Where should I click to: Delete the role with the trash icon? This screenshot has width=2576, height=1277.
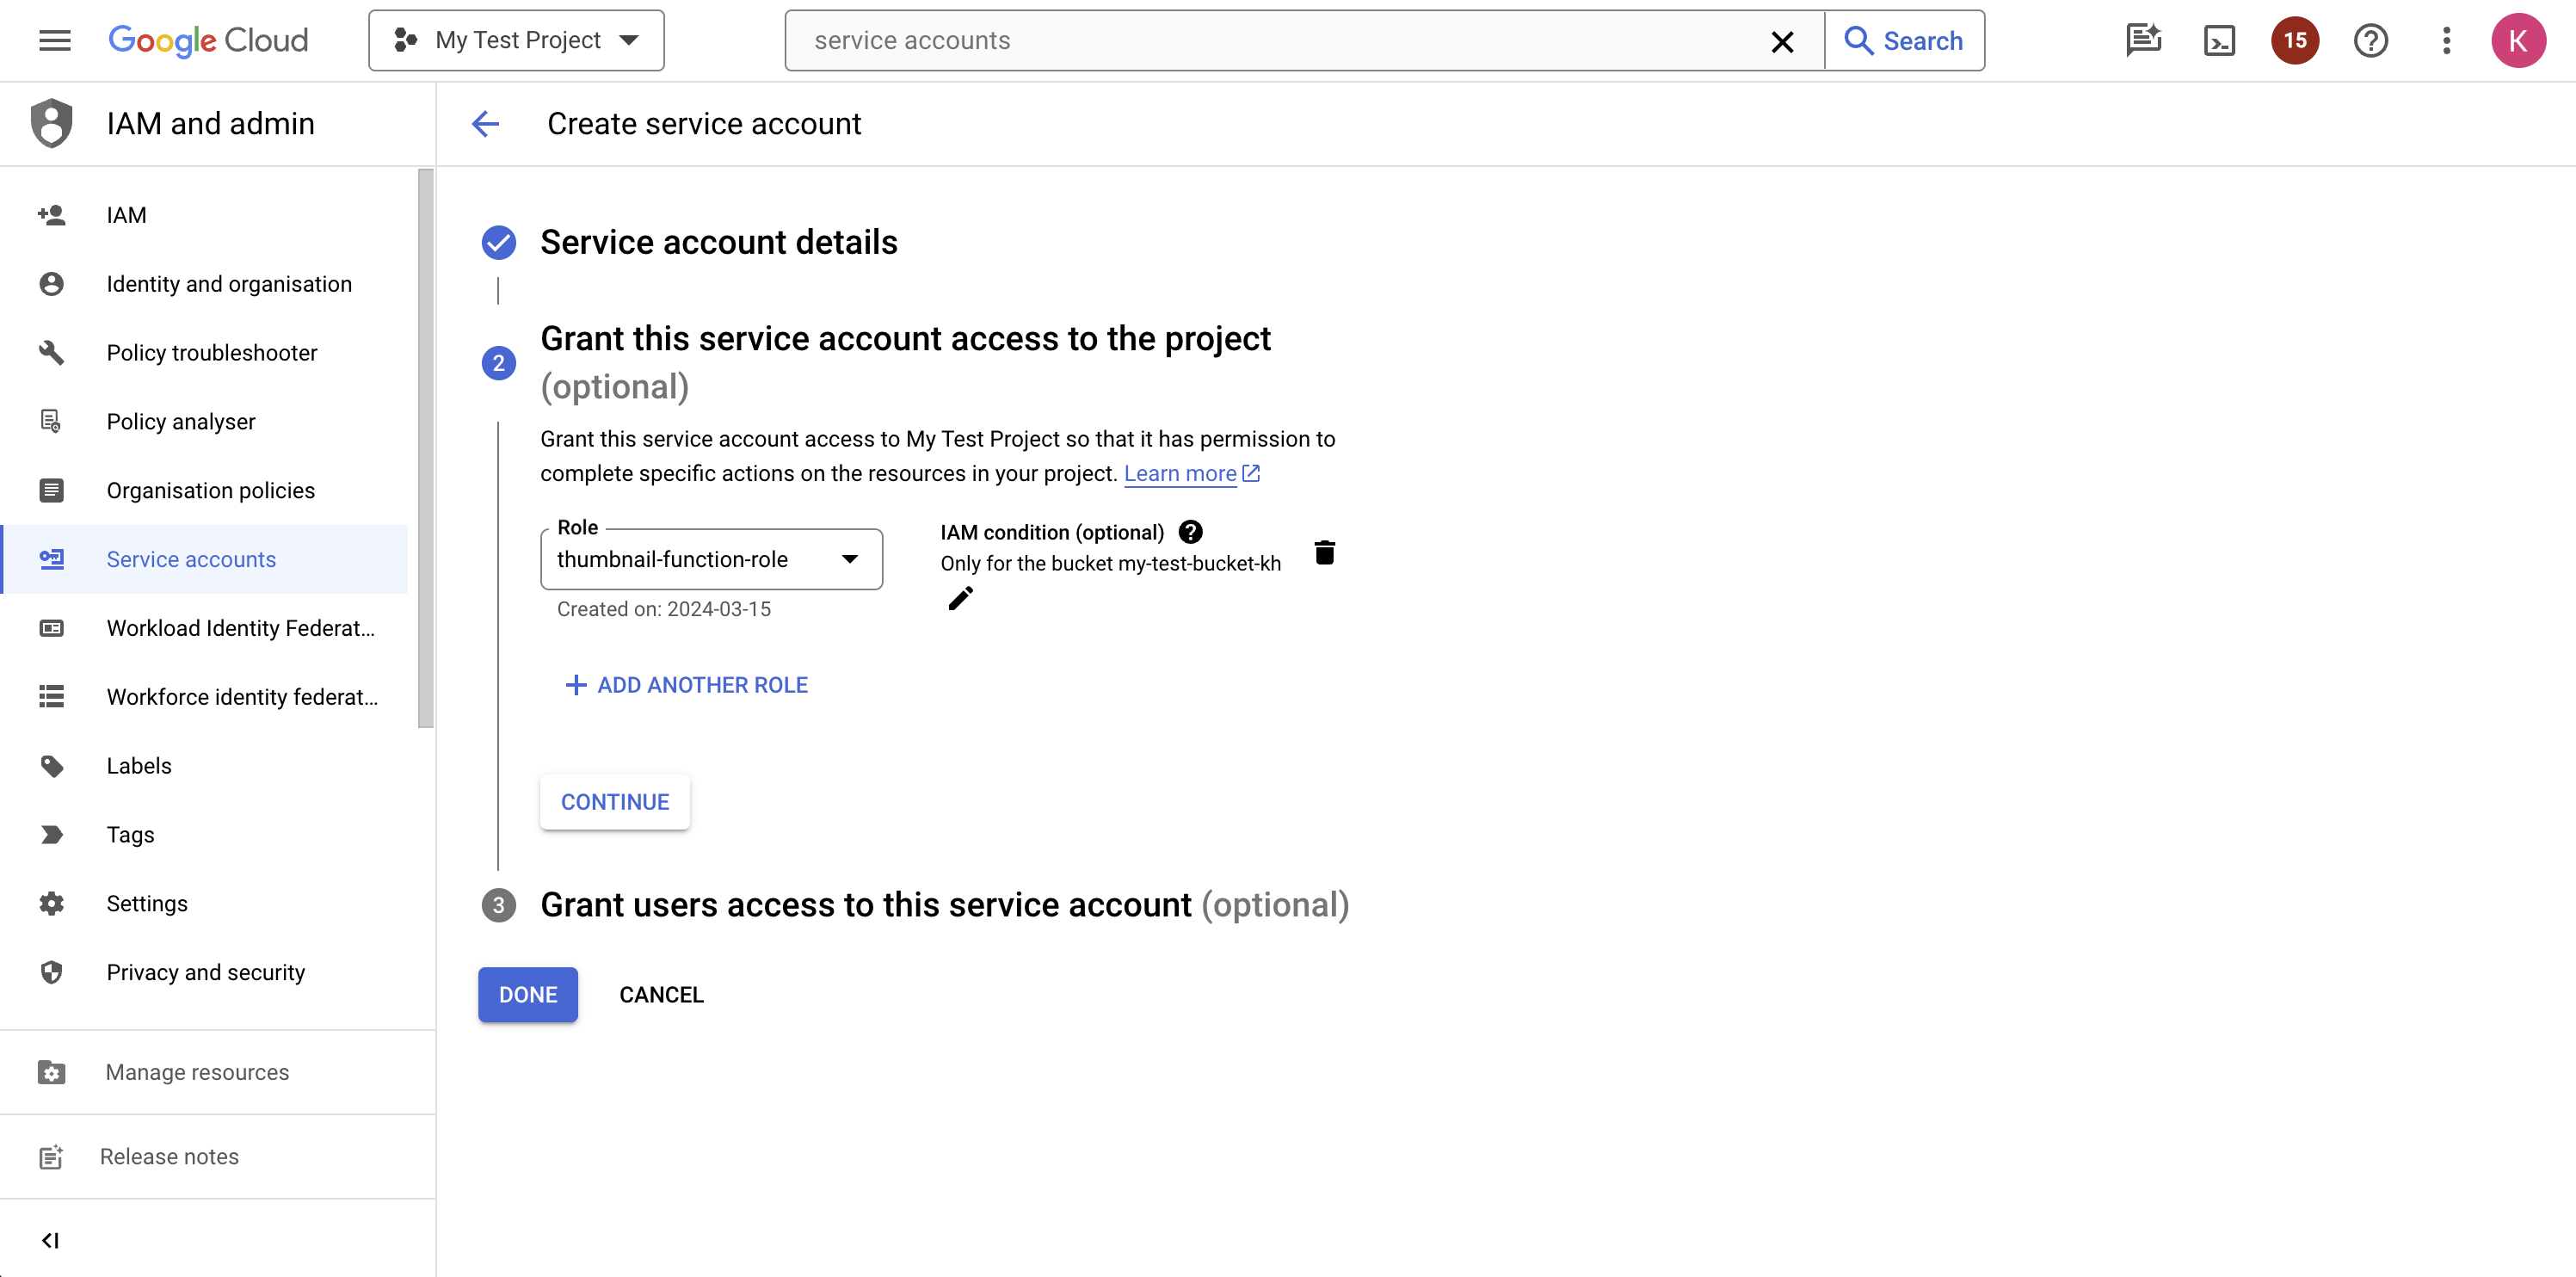tap(1324, 553)
